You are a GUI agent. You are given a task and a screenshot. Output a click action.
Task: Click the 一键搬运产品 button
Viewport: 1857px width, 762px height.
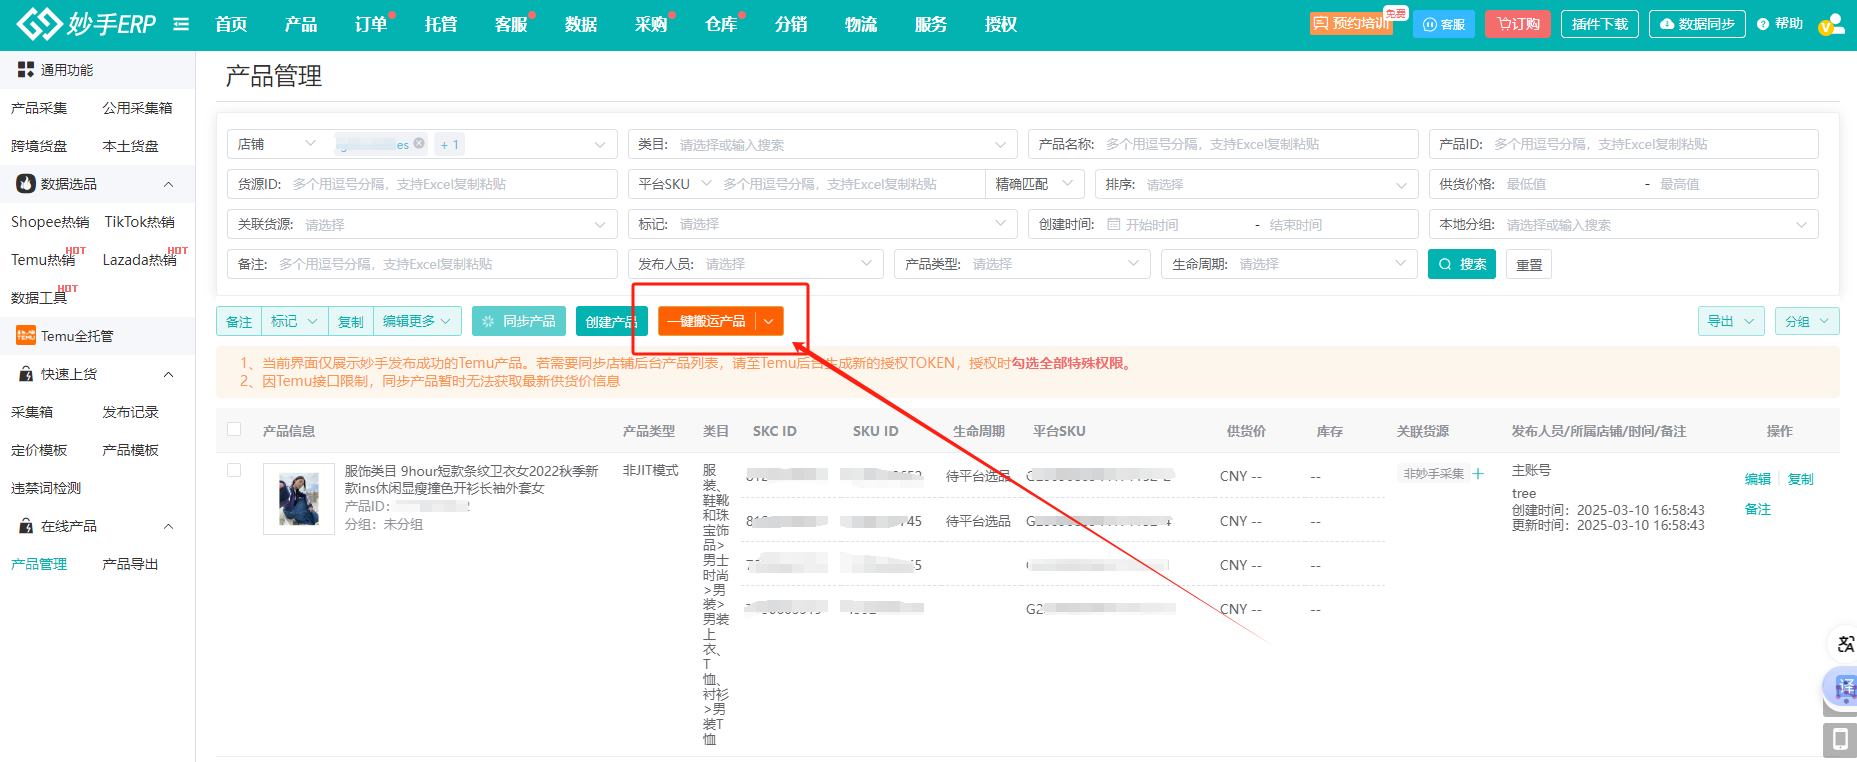(707, 321)
